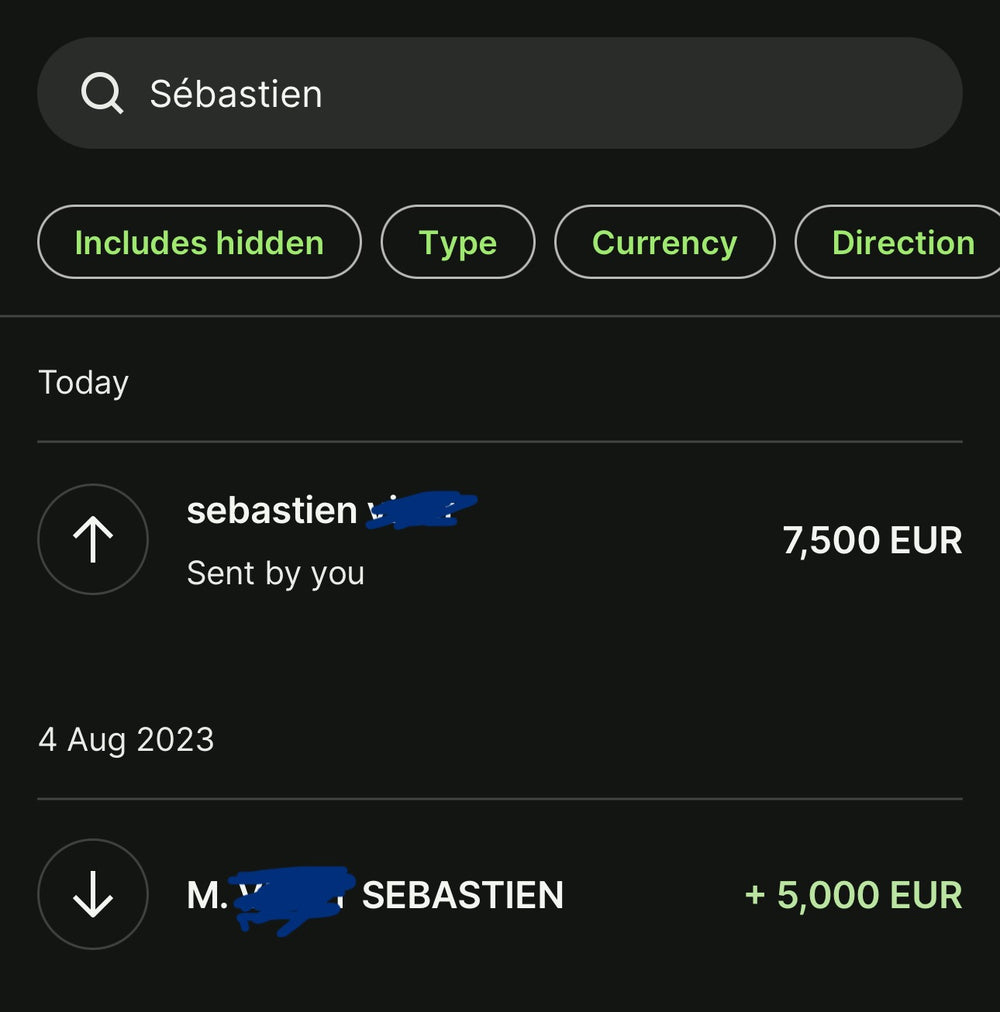Click the divider line under 4 Aug 2023

click(500, 799)
